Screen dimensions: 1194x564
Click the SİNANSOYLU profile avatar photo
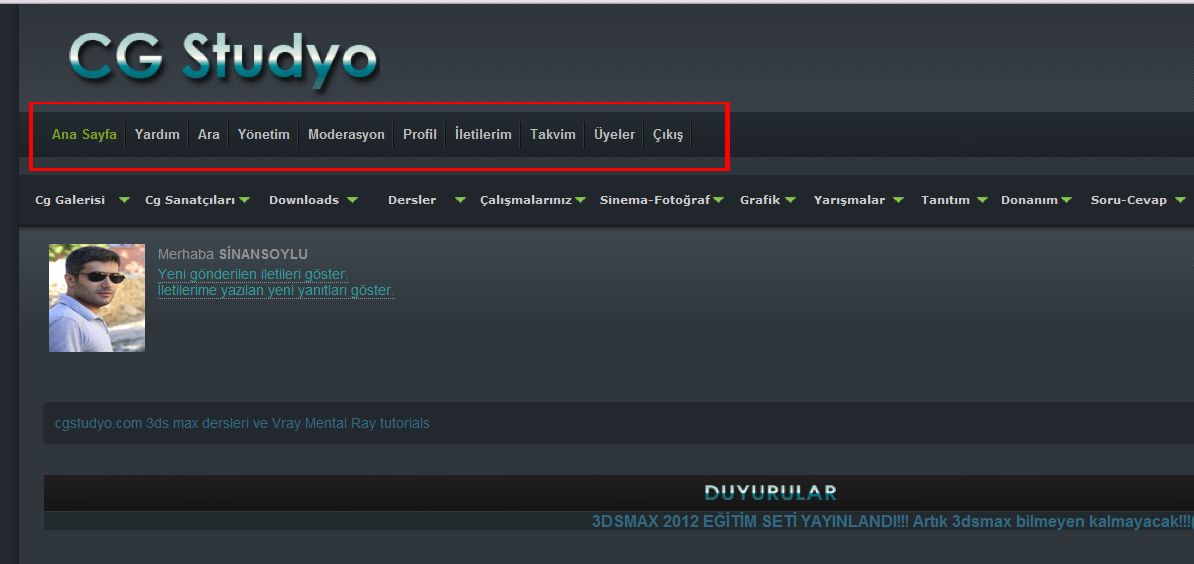pyautogui.click(x=97, y=298)
